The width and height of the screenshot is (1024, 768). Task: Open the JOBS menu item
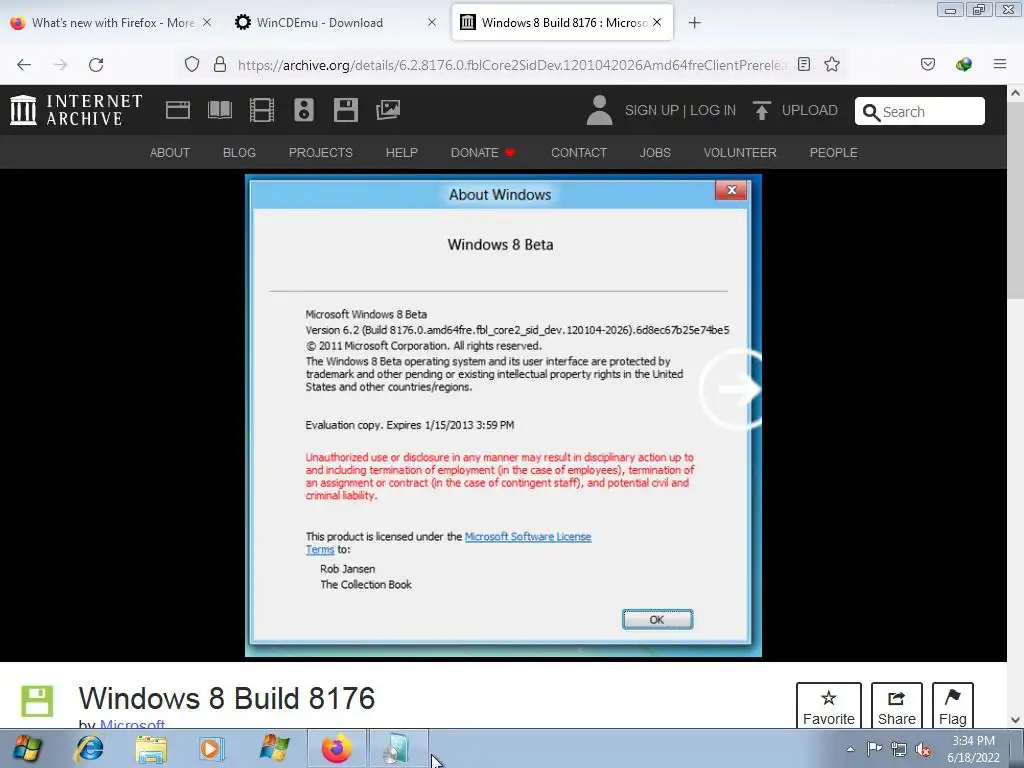pyautogui.click(x=655, y=153)
